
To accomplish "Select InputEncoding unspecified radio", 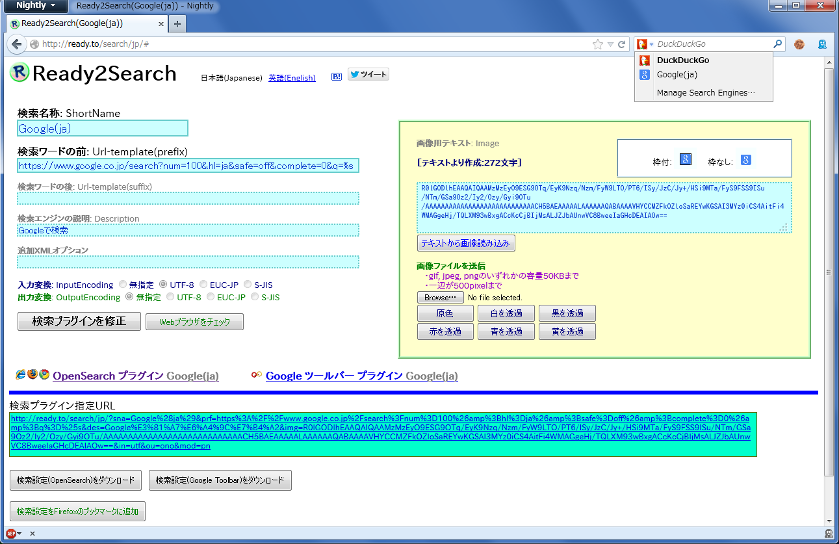I will click(123, 285).
